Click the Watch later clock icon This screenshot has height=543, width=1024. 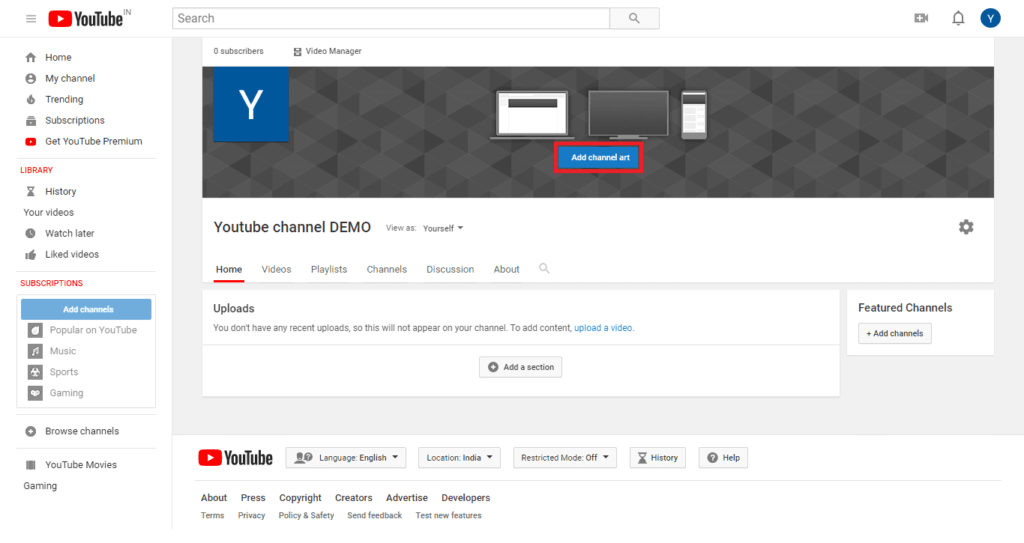click(31, 233)
